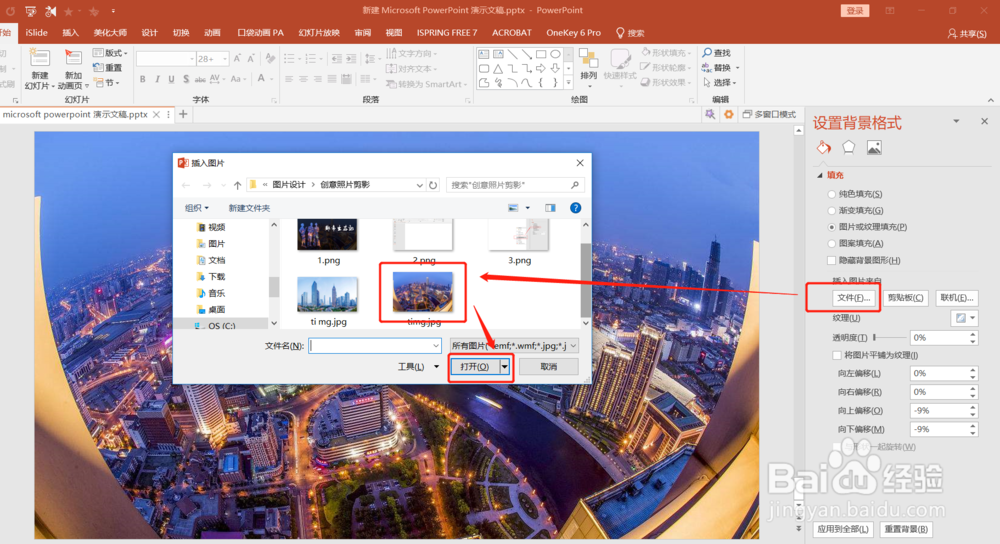
Task: Open the Fill bucket tab in format pane
Action: [823, 147]
